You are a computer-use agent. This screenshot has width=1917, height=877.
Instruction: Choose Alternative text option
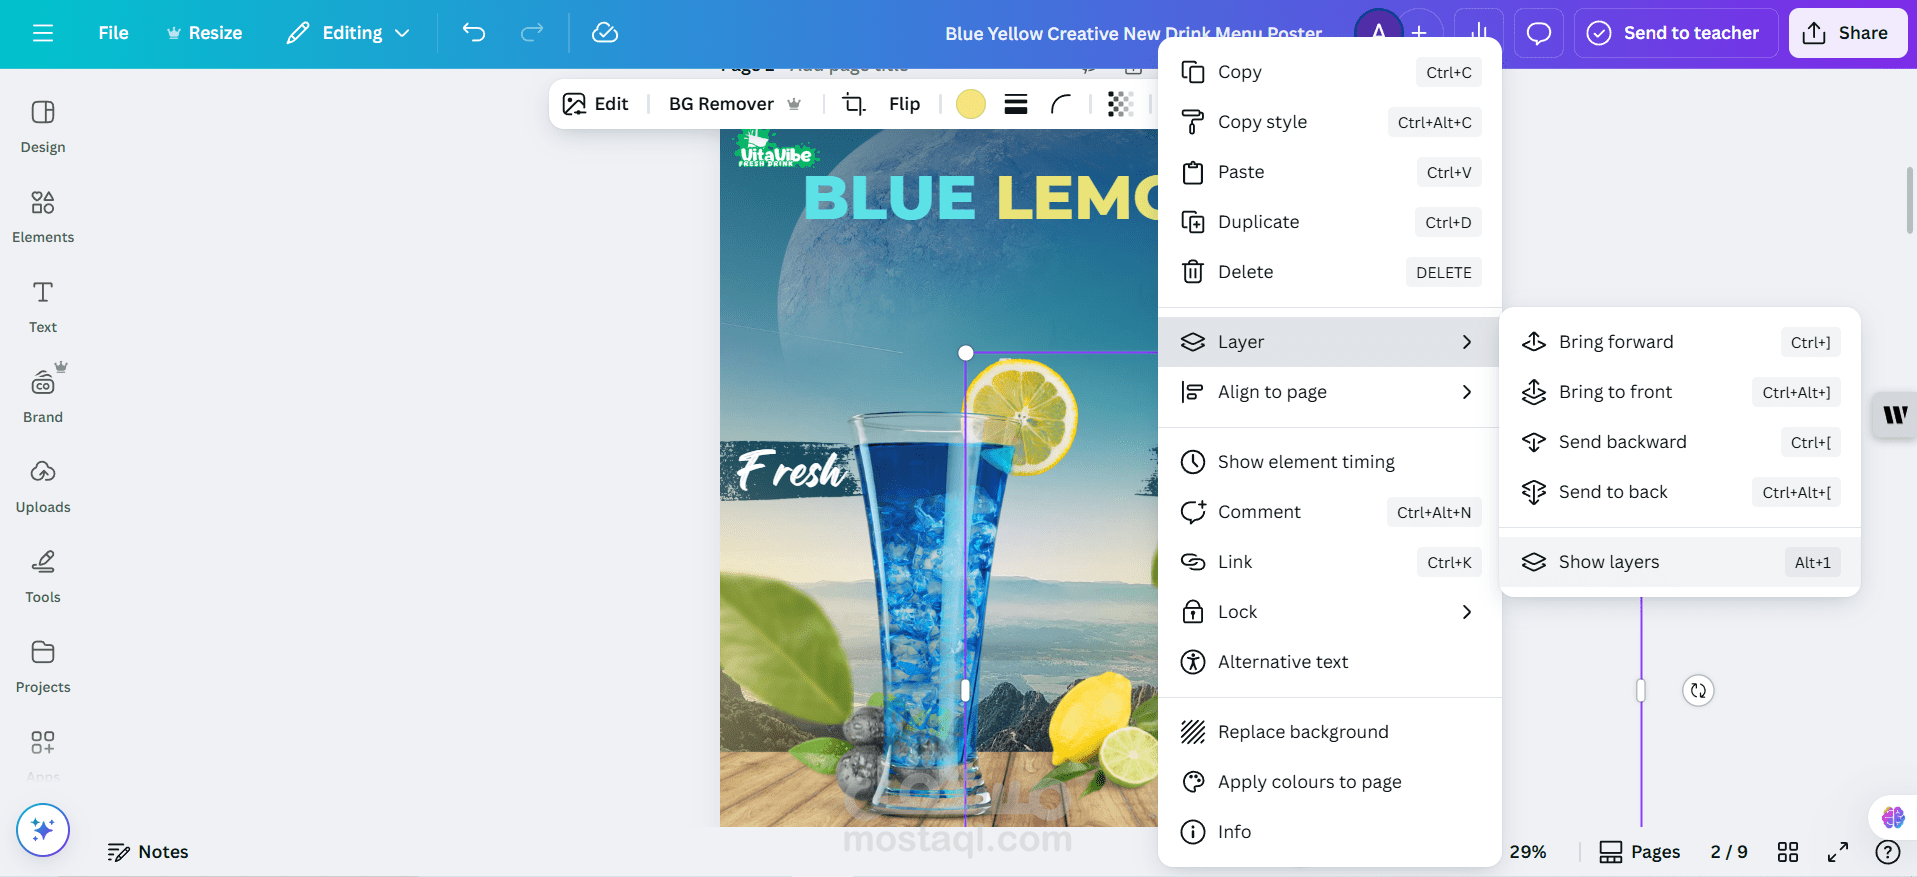pyautogui.click(x=1330, y=662)
